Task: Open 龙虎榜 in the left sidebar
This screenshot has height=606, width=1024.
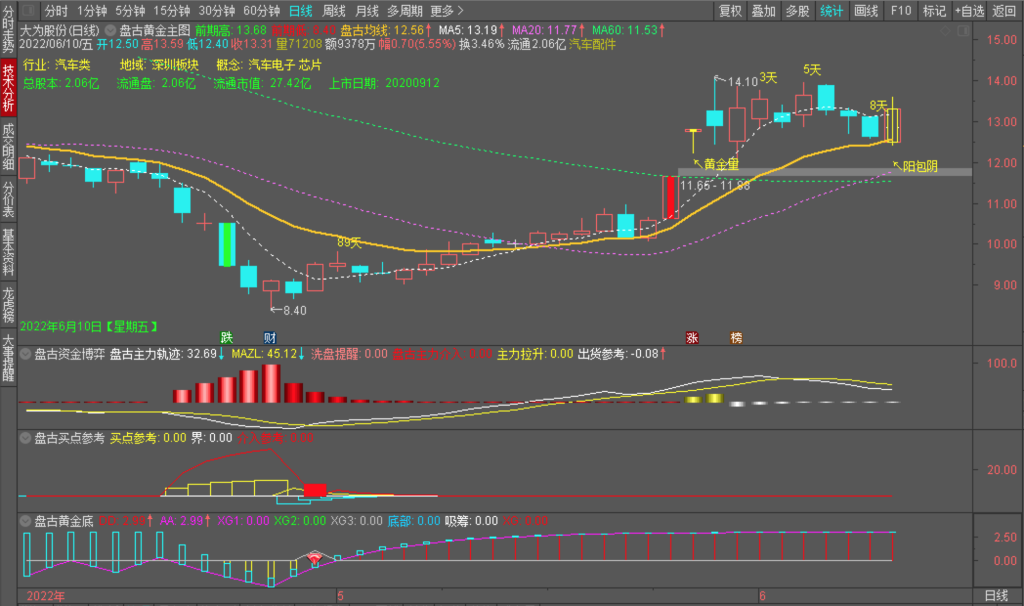Action: point(9,303)
